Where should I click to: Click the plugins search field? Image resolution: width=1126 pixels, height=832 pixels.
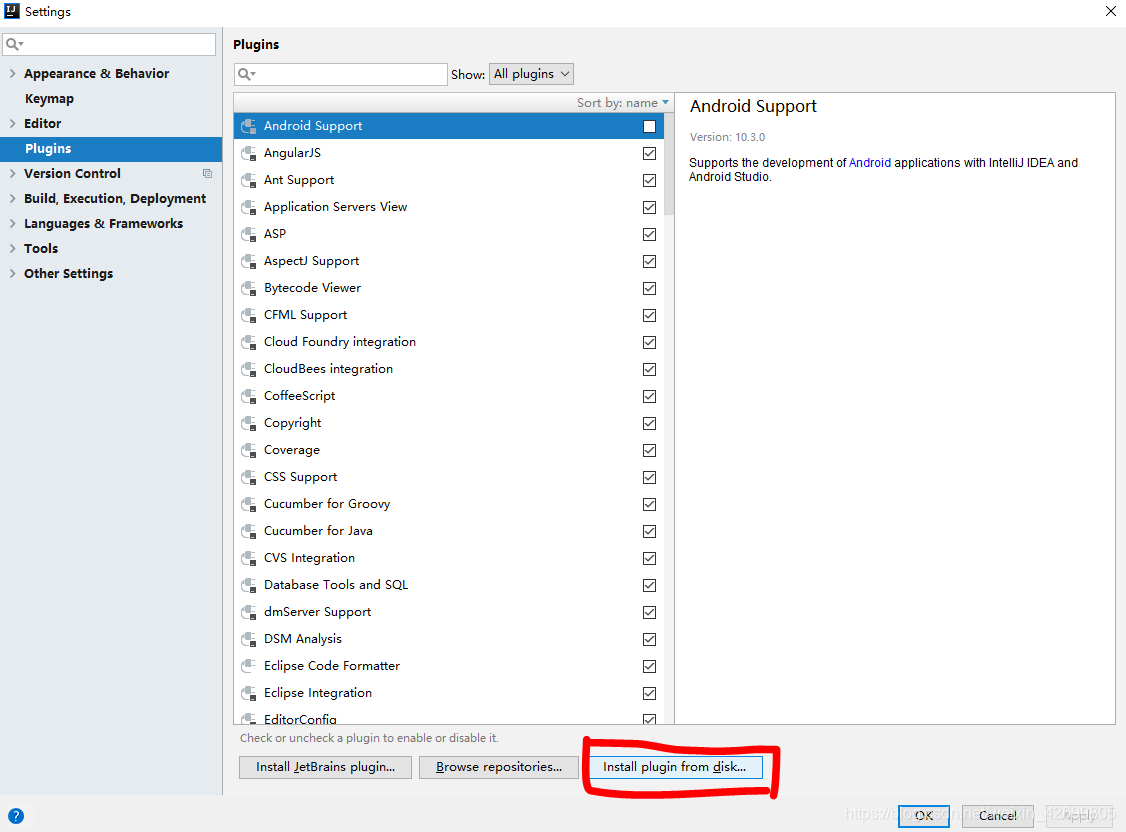coord(341,74)
